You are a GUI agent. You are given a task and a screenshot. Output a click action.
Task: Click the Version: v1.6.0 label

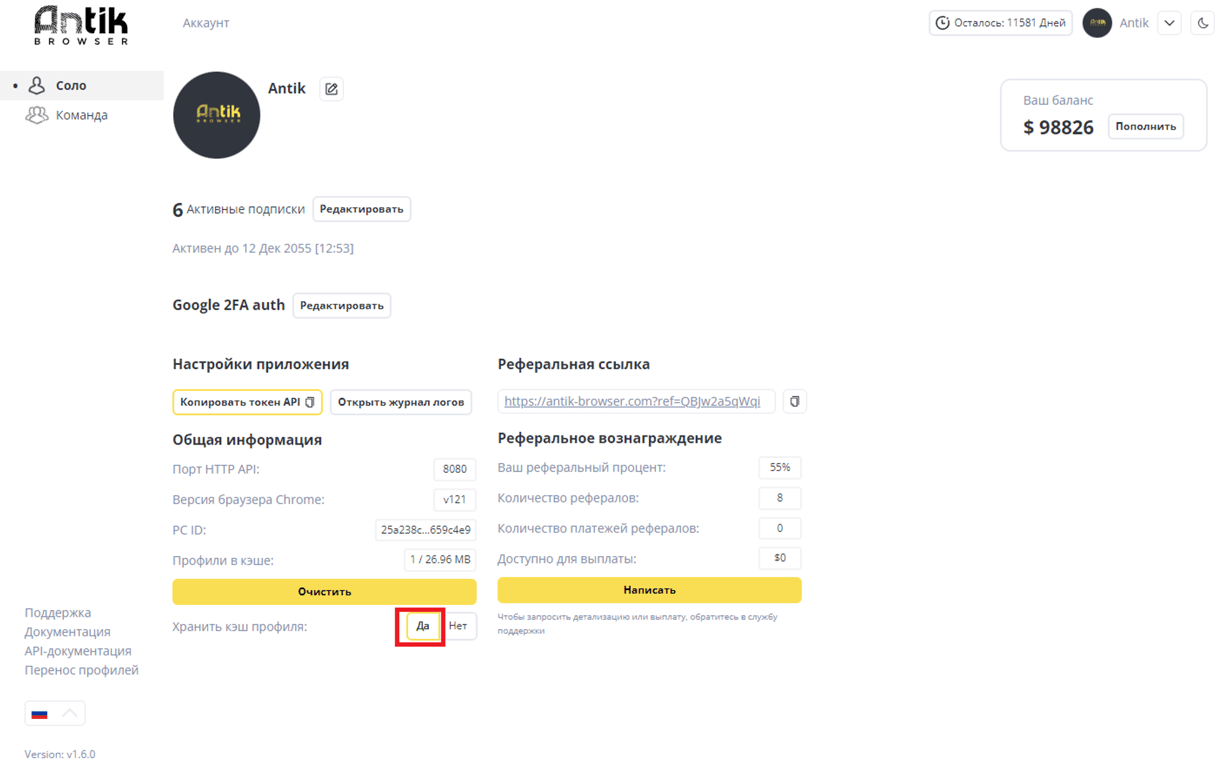click(x=60, y=754)
